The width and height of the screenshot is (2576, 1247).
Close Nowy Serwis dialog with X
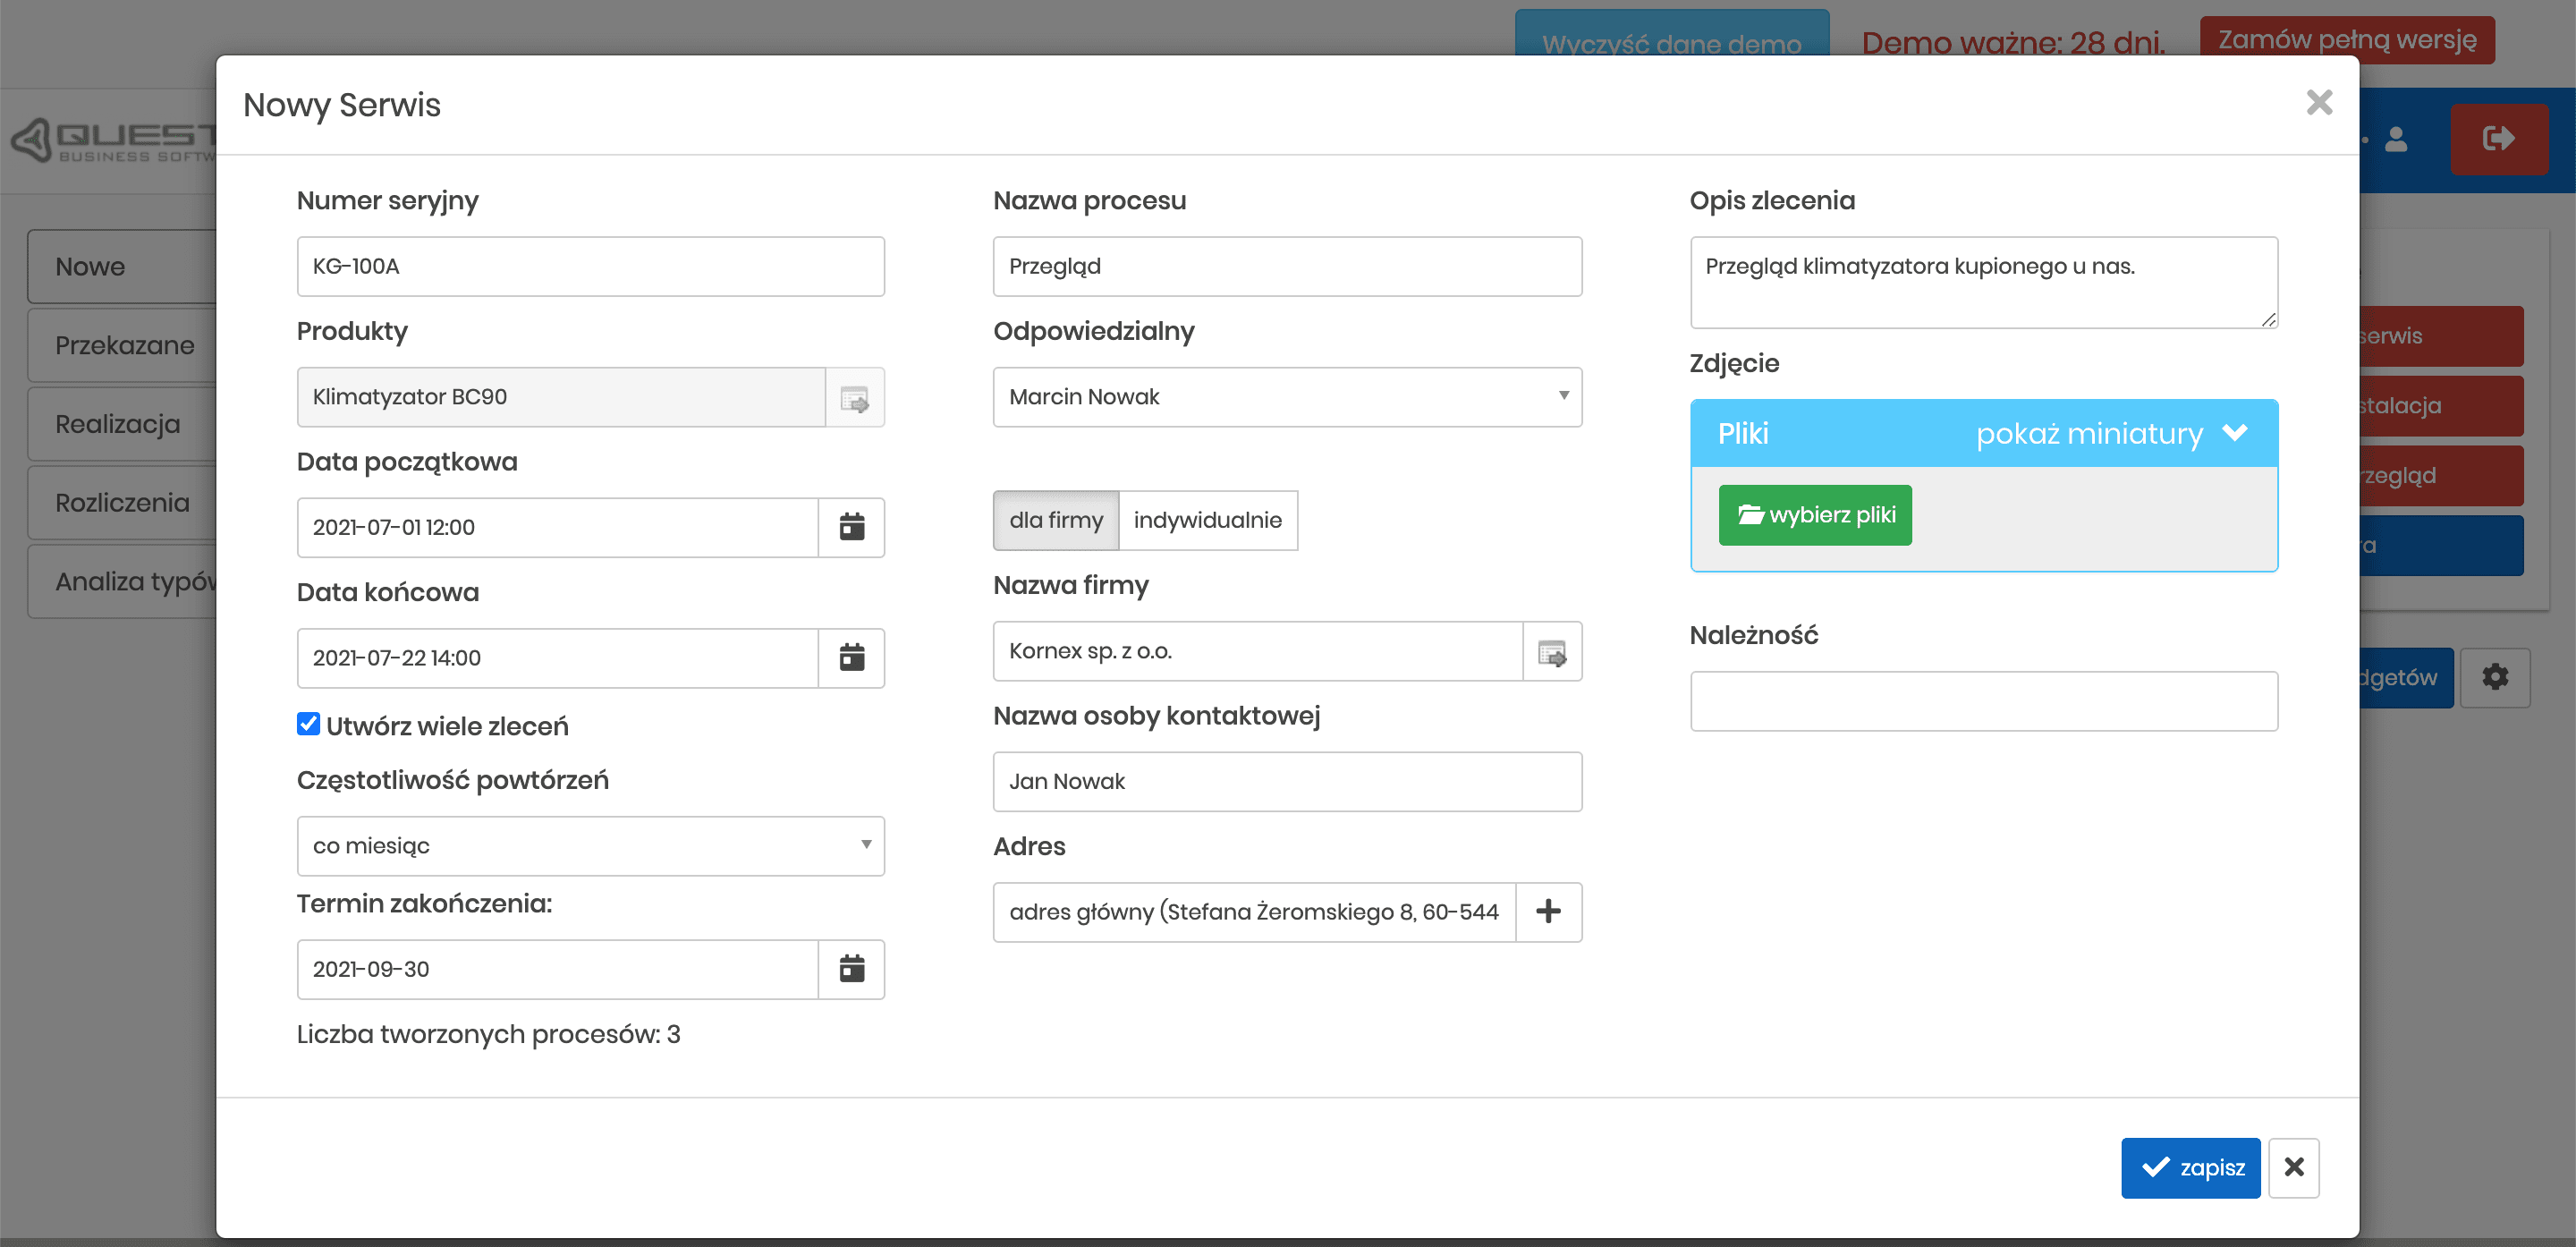[2319, 103]
